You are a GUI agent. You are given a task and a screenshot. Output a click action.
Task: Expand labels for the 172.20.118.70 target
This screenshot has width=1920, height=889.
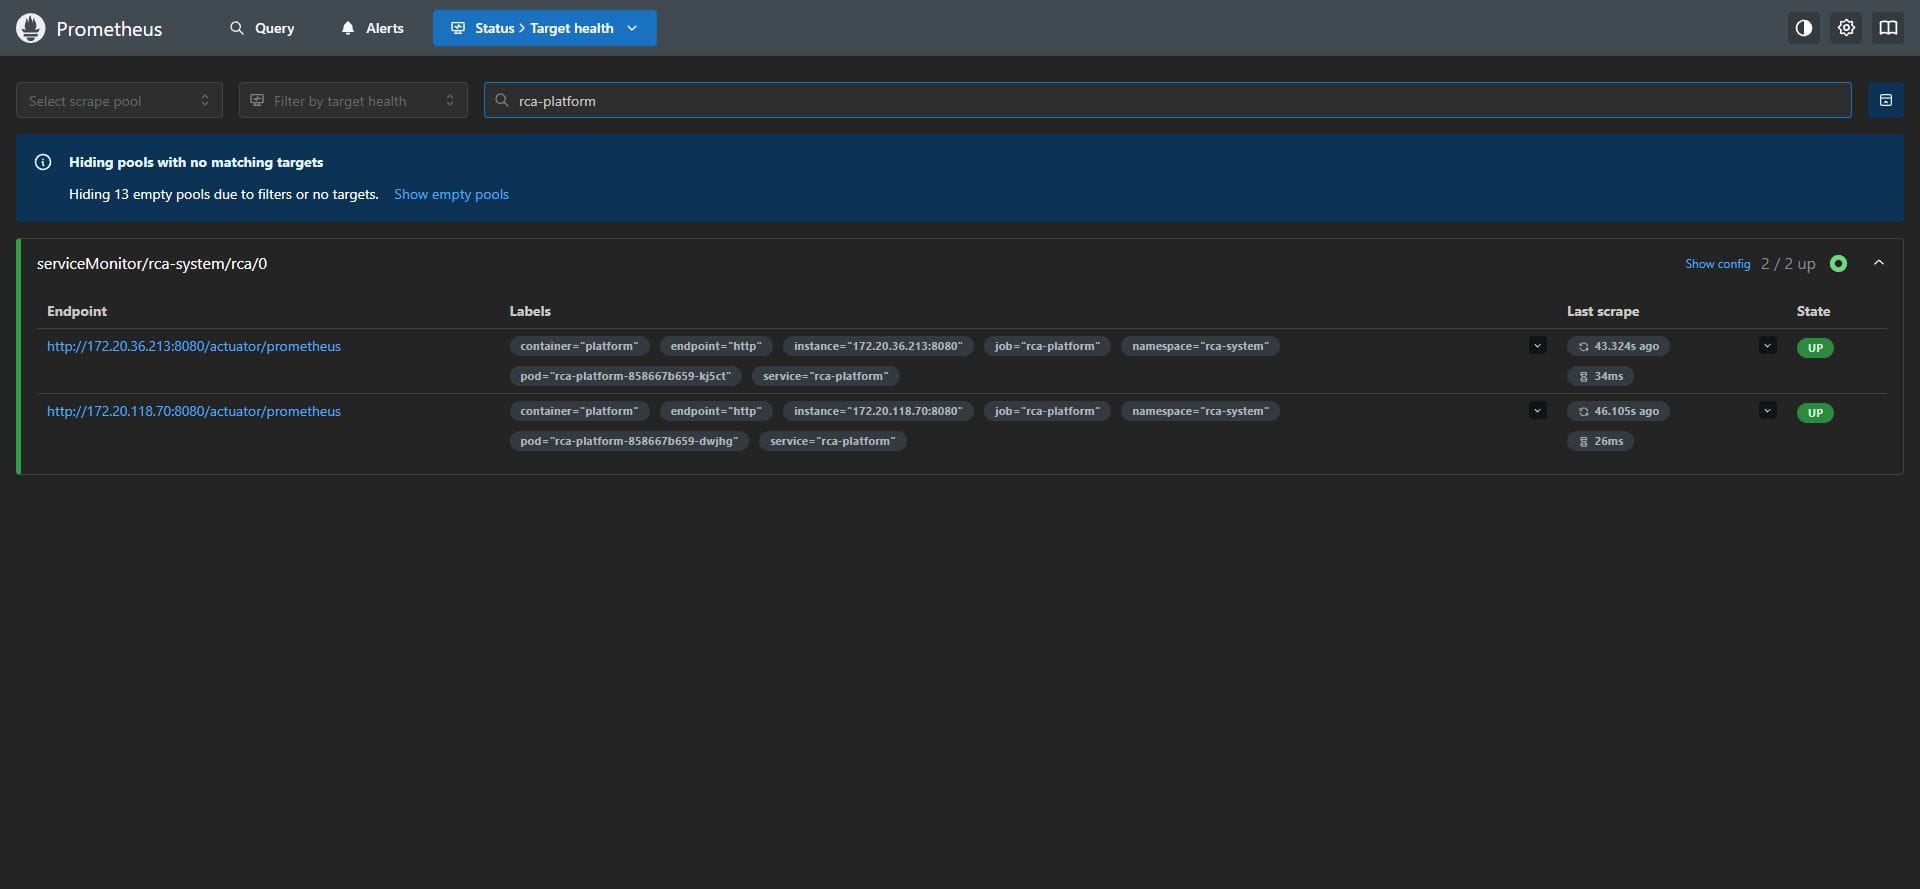[1538, 411]
